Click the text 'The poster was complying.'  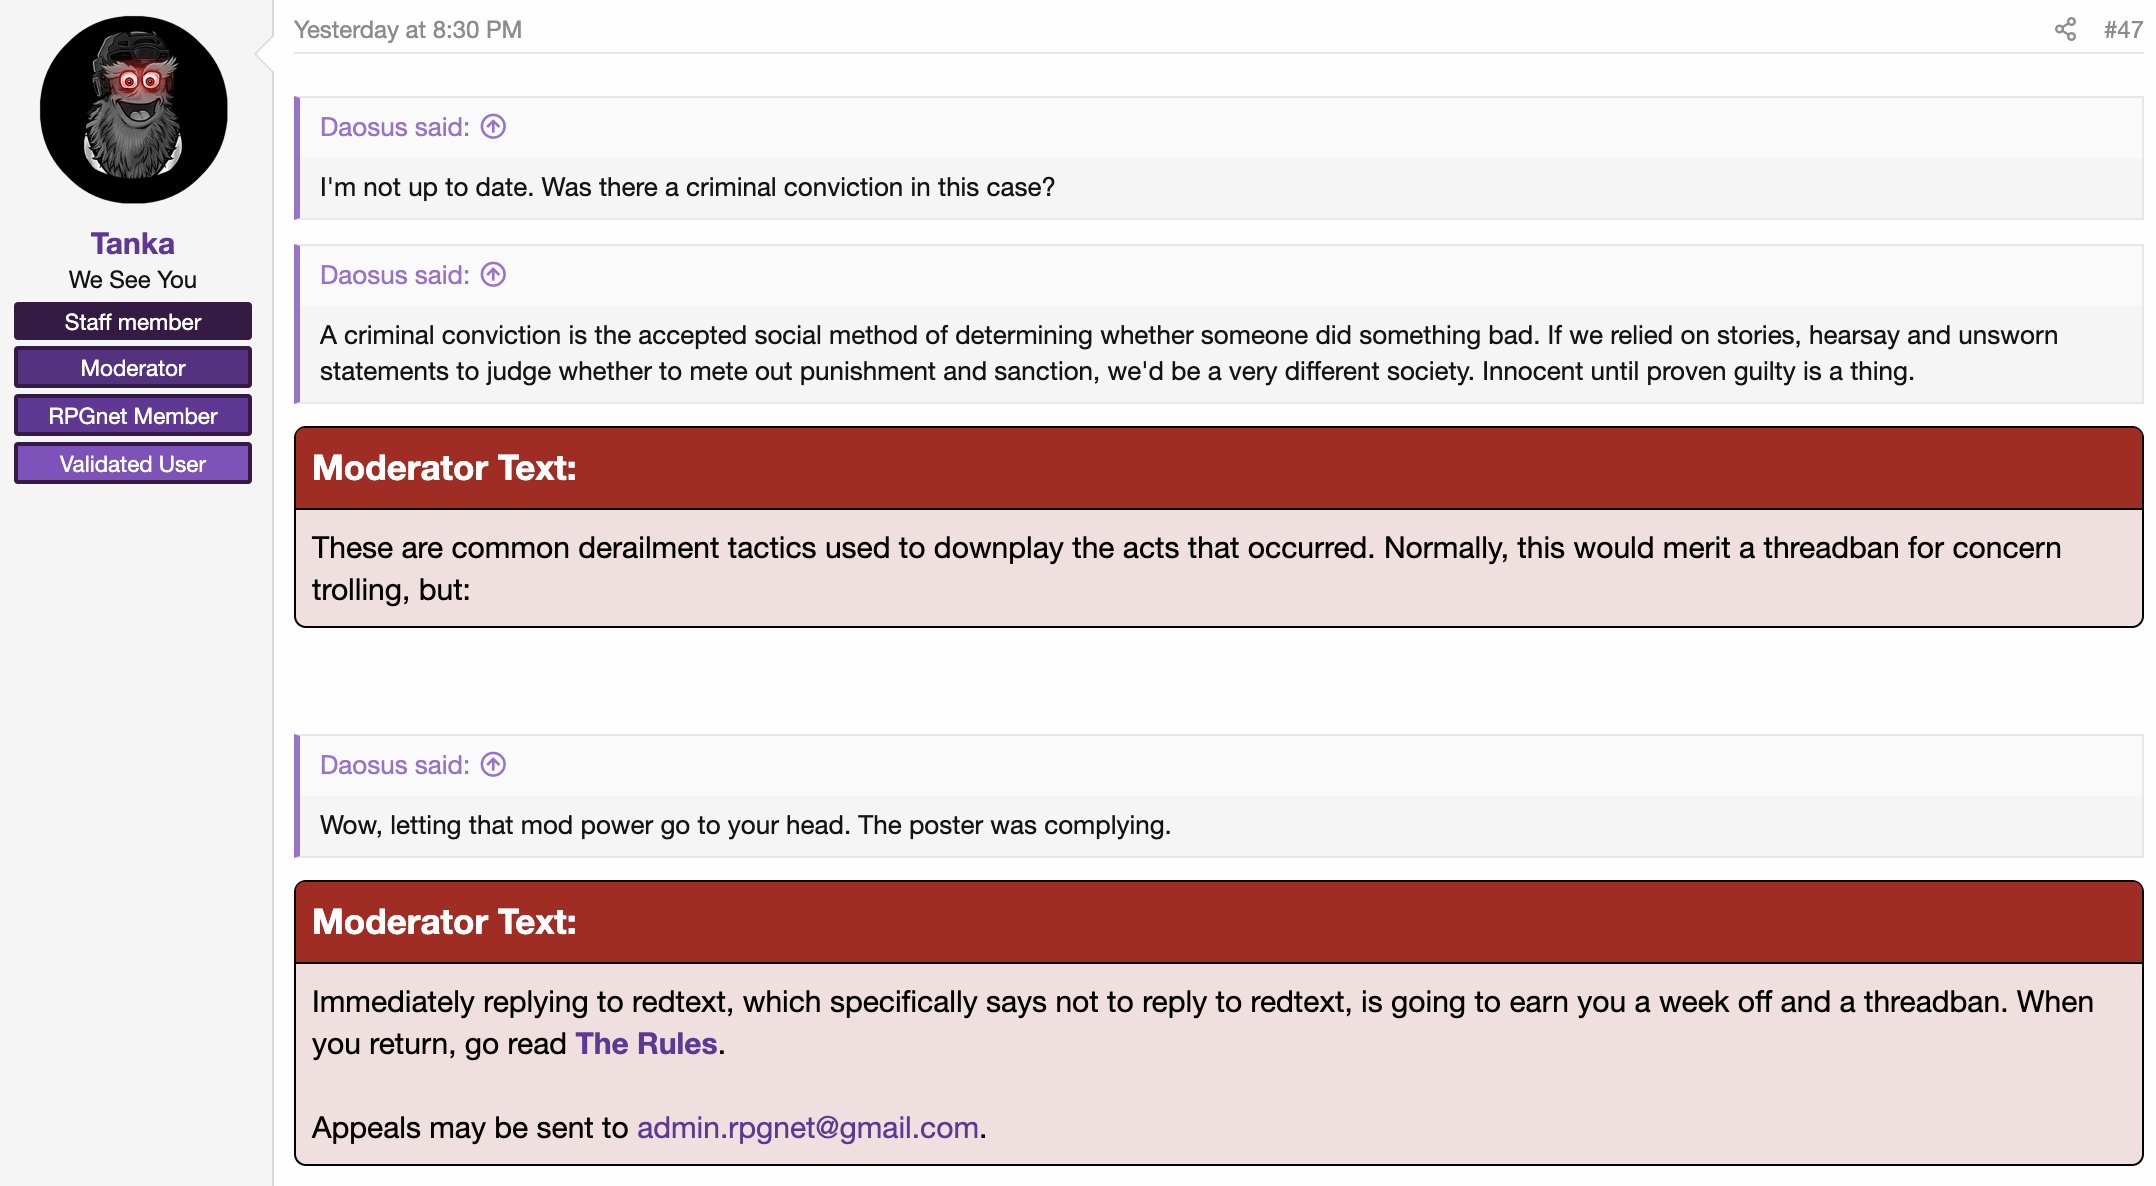tap(1014, 825)
